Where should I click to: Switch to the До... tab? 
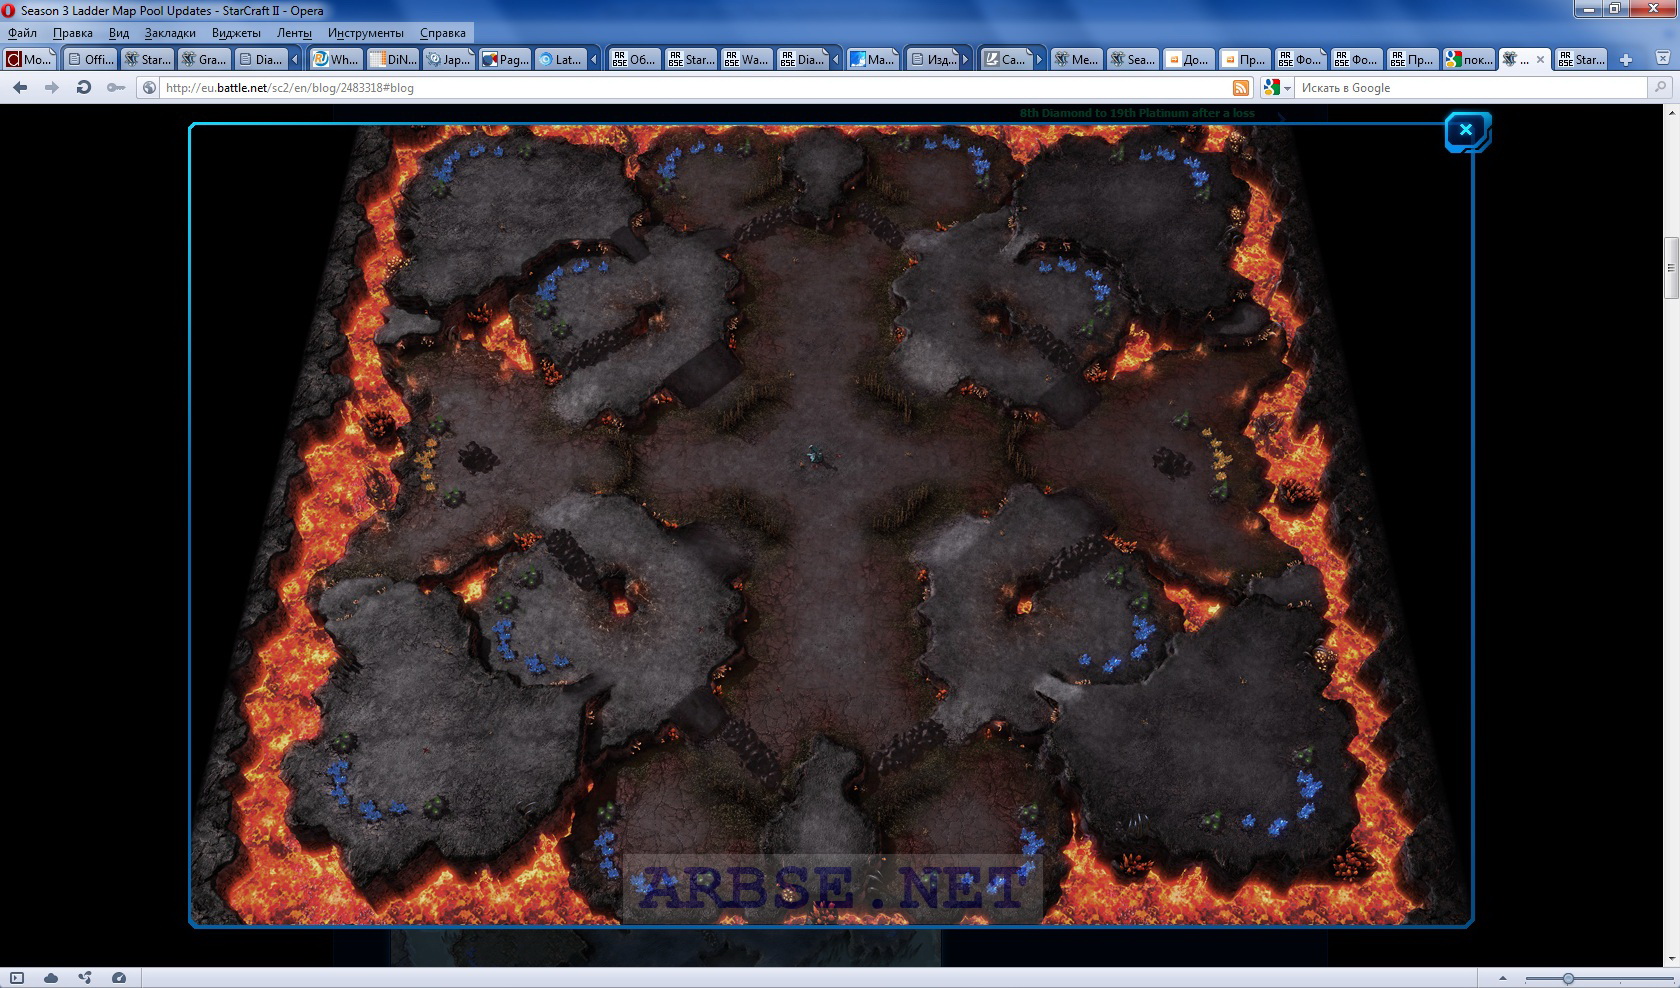tap(1188, 59)
